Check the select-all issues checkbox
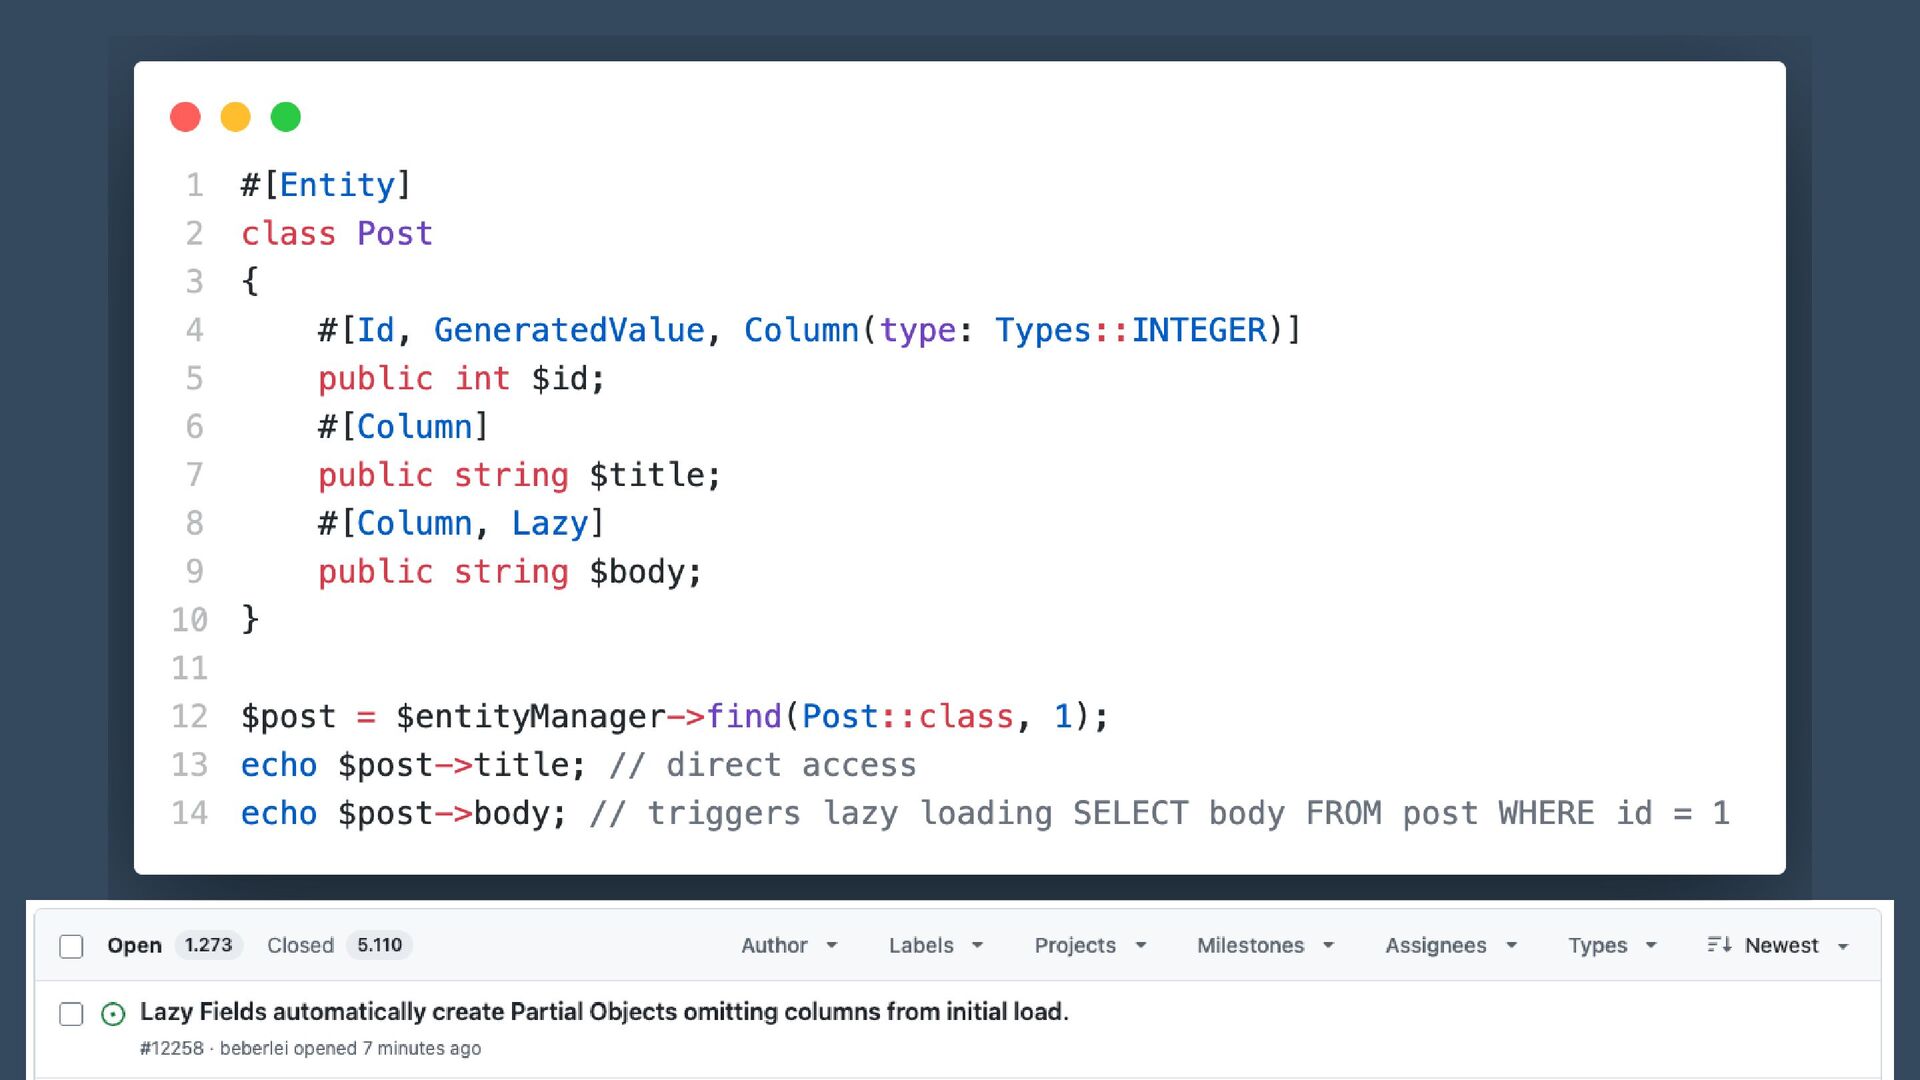Viewport: 1920px width, 1080px height. (71, 946)
